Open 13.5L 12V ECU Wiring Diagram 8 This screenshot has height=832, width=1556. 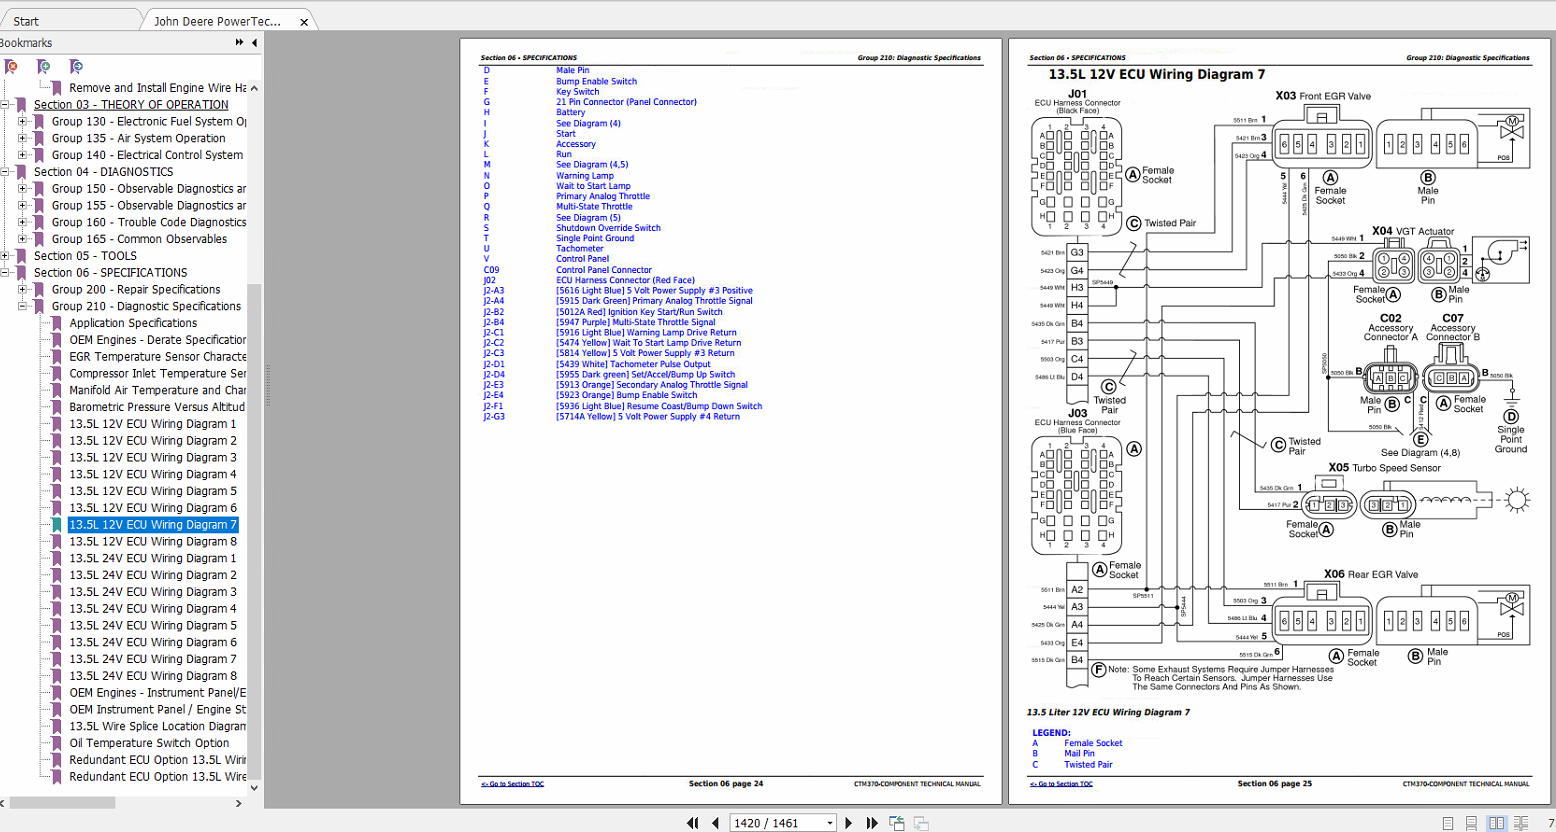[x=153, y=542]
